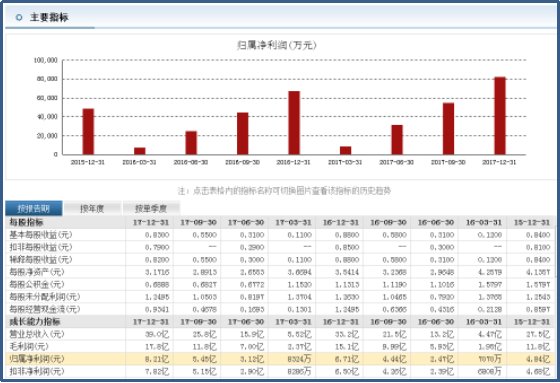Click the 每股经营现金流(元) indicator name

(45, 309)
